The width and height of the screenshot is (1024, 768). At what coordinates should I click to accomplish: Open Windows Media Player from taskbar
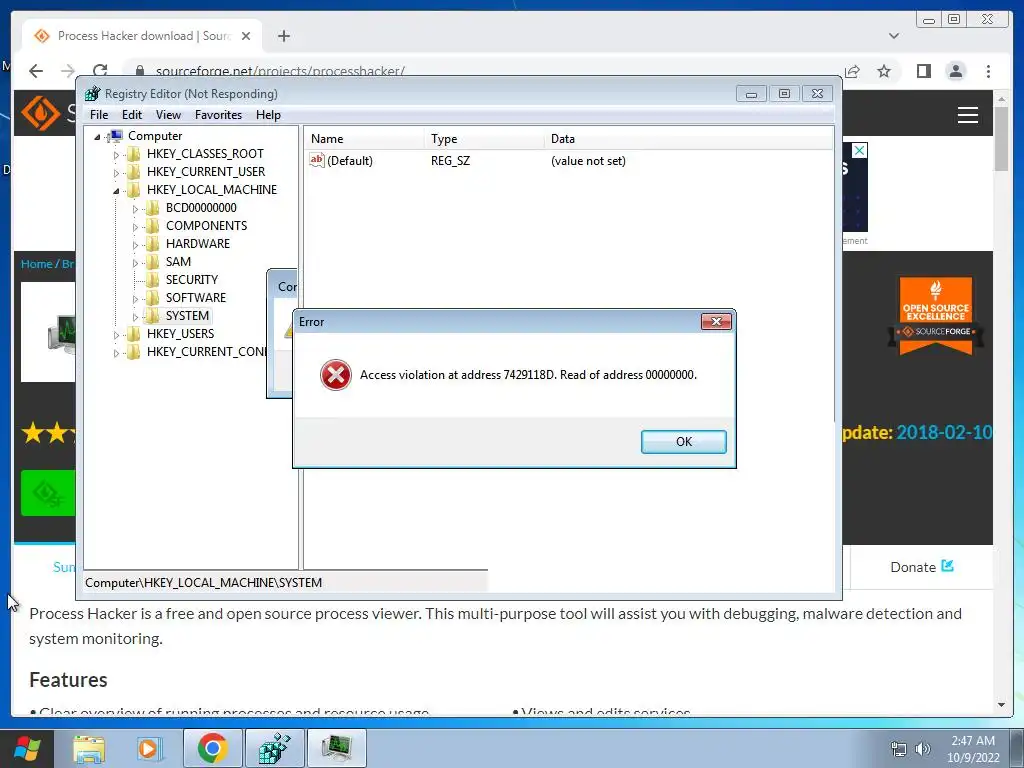(148, 749)
